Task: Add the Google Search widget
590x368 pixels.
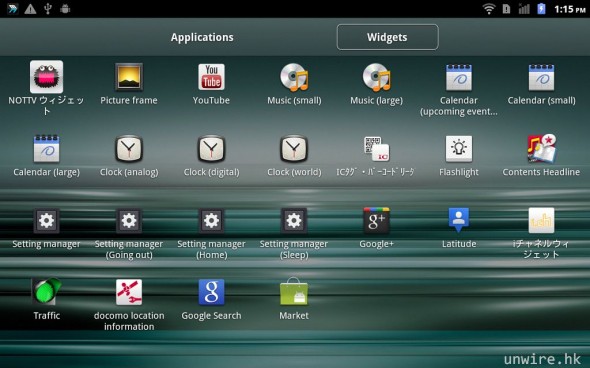Action: click(x=211, y=292)
